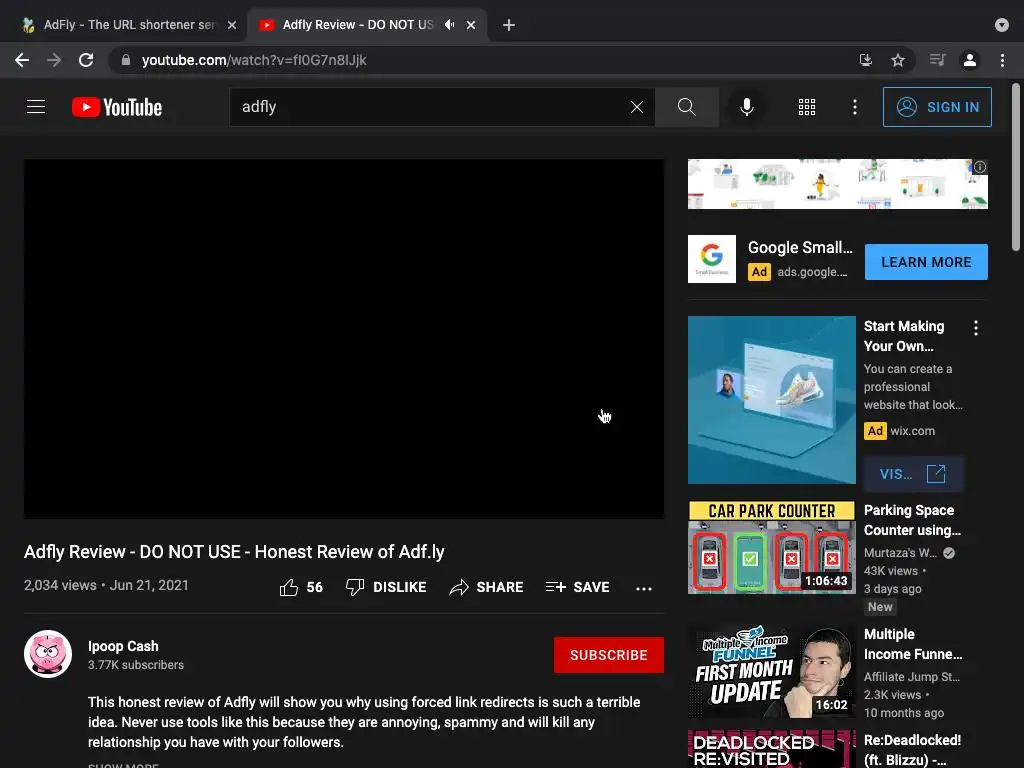Viewport: 1024px width, 768px height.
Task: Open more actions under the video
Action: point(644,588)
